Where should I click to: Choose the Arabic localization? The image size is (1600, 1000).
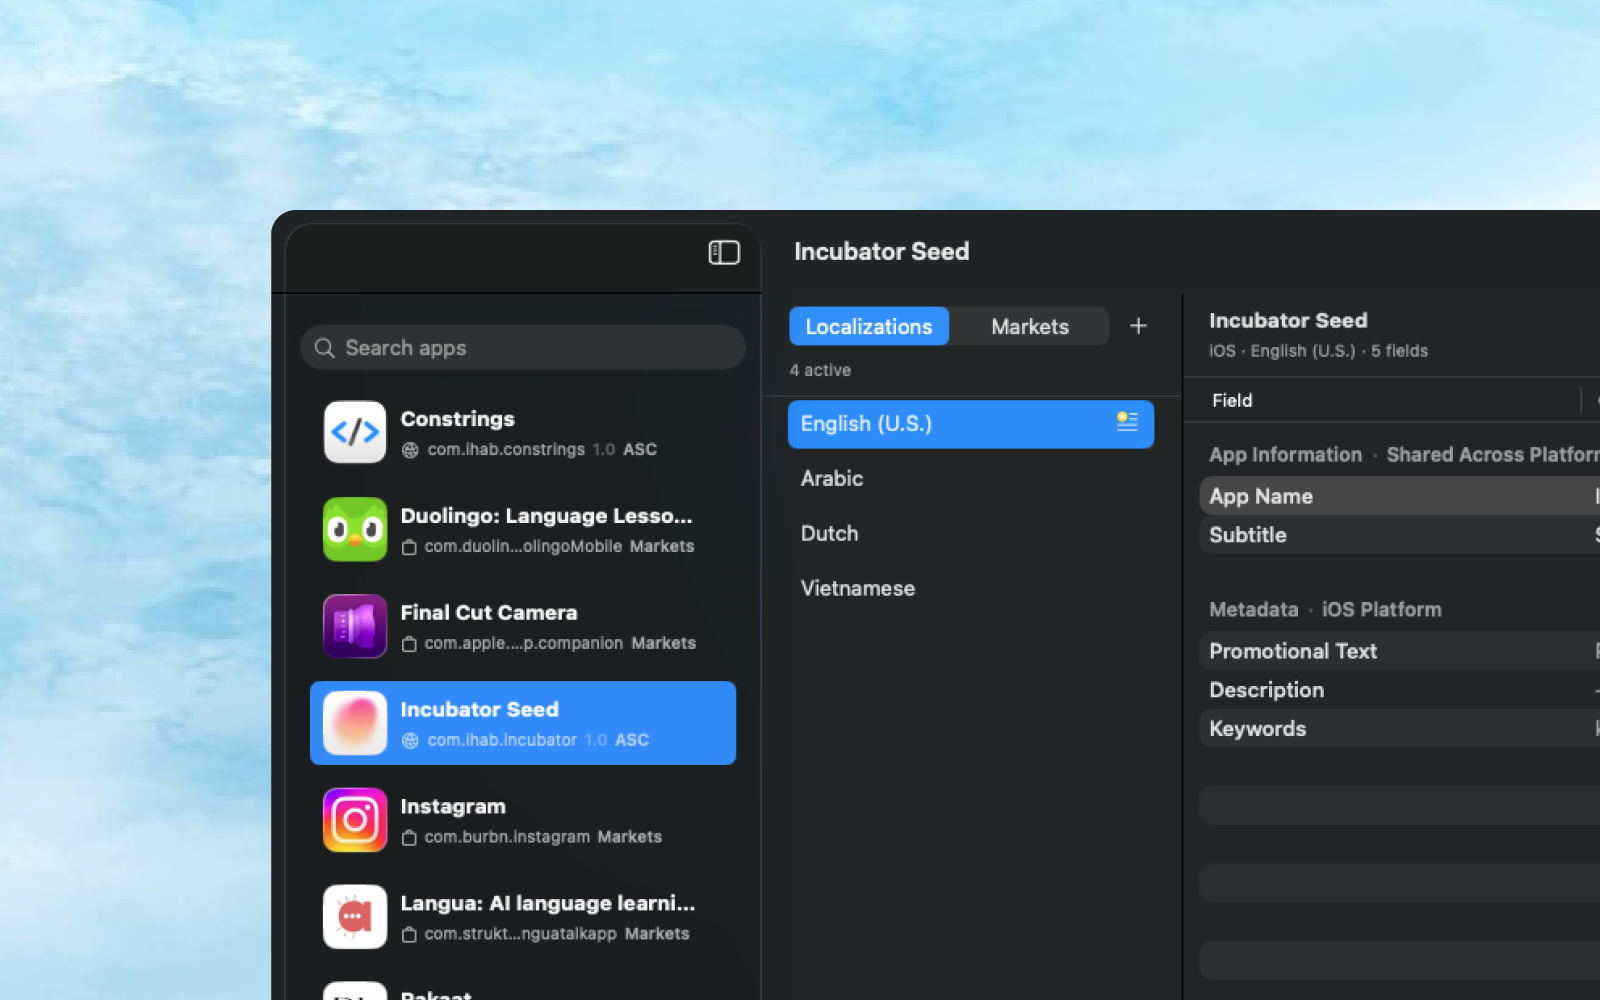(x=971, y=479)
